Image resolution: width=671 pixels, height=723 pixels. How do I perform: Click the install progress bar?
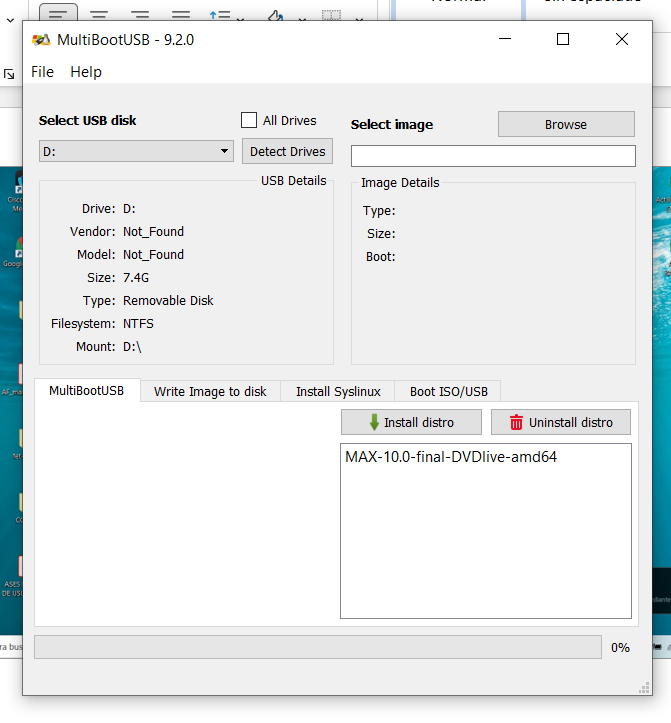[x=318, y=647]
